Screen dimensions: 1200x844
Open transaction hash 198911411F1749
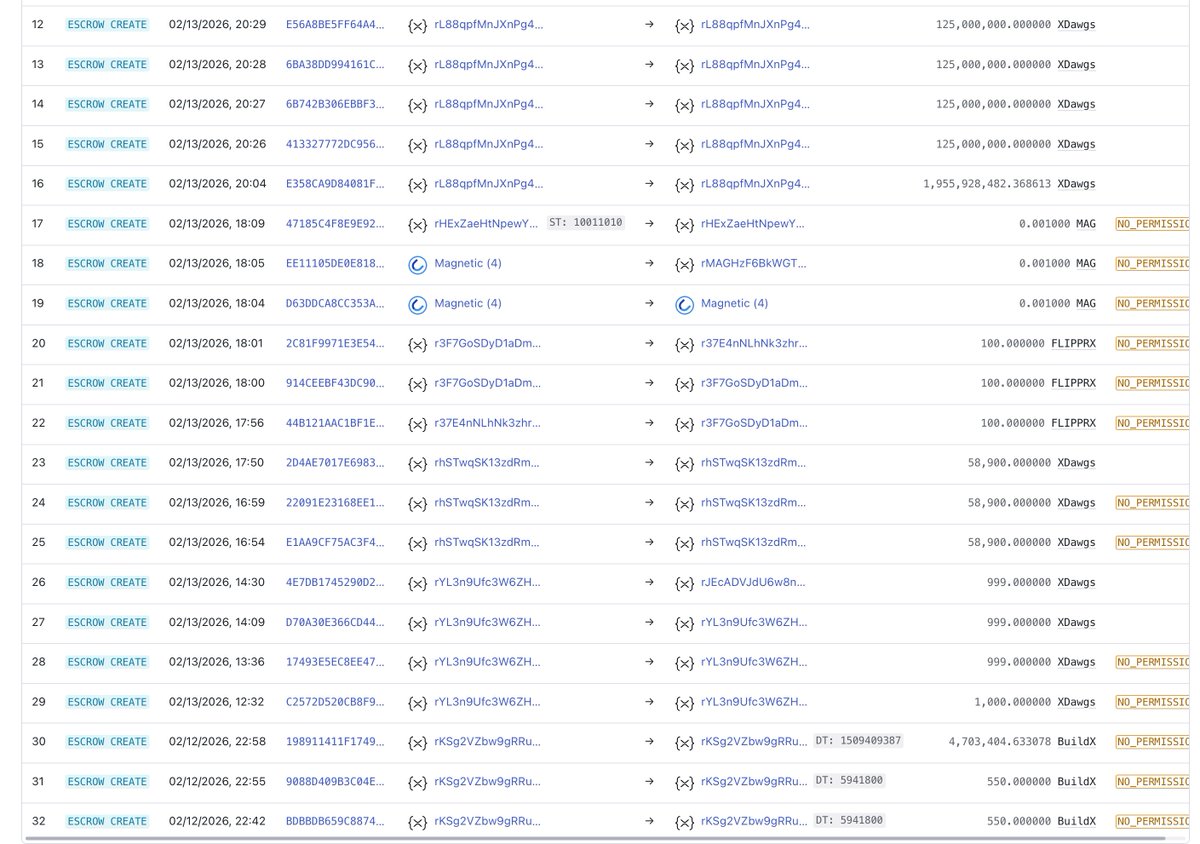point(335,741)
